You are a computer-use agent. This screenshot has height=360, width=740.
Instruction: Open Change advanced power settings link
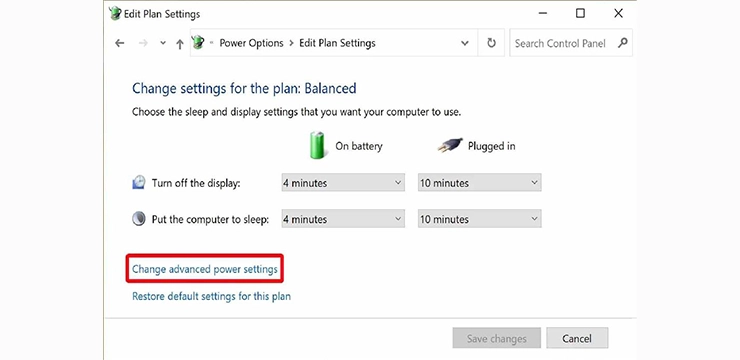click(205, 269)
